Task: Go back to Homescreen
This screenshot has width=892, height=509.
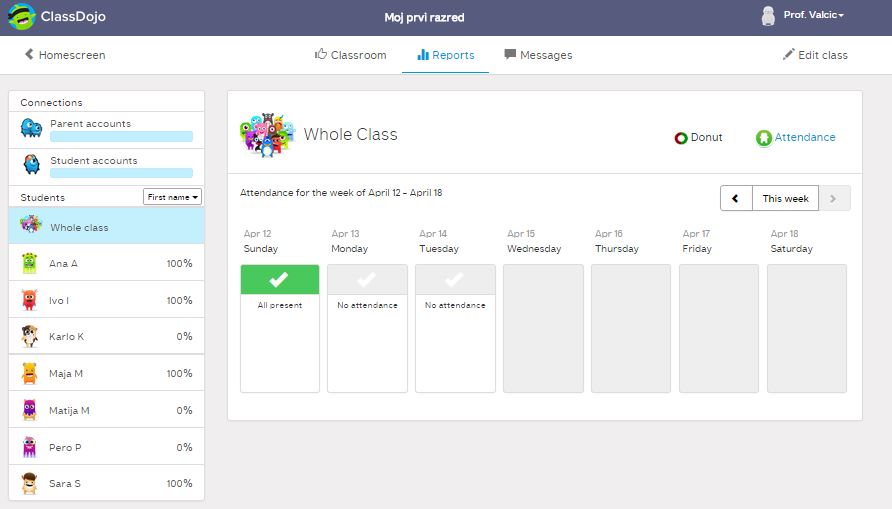Action: 65,55
